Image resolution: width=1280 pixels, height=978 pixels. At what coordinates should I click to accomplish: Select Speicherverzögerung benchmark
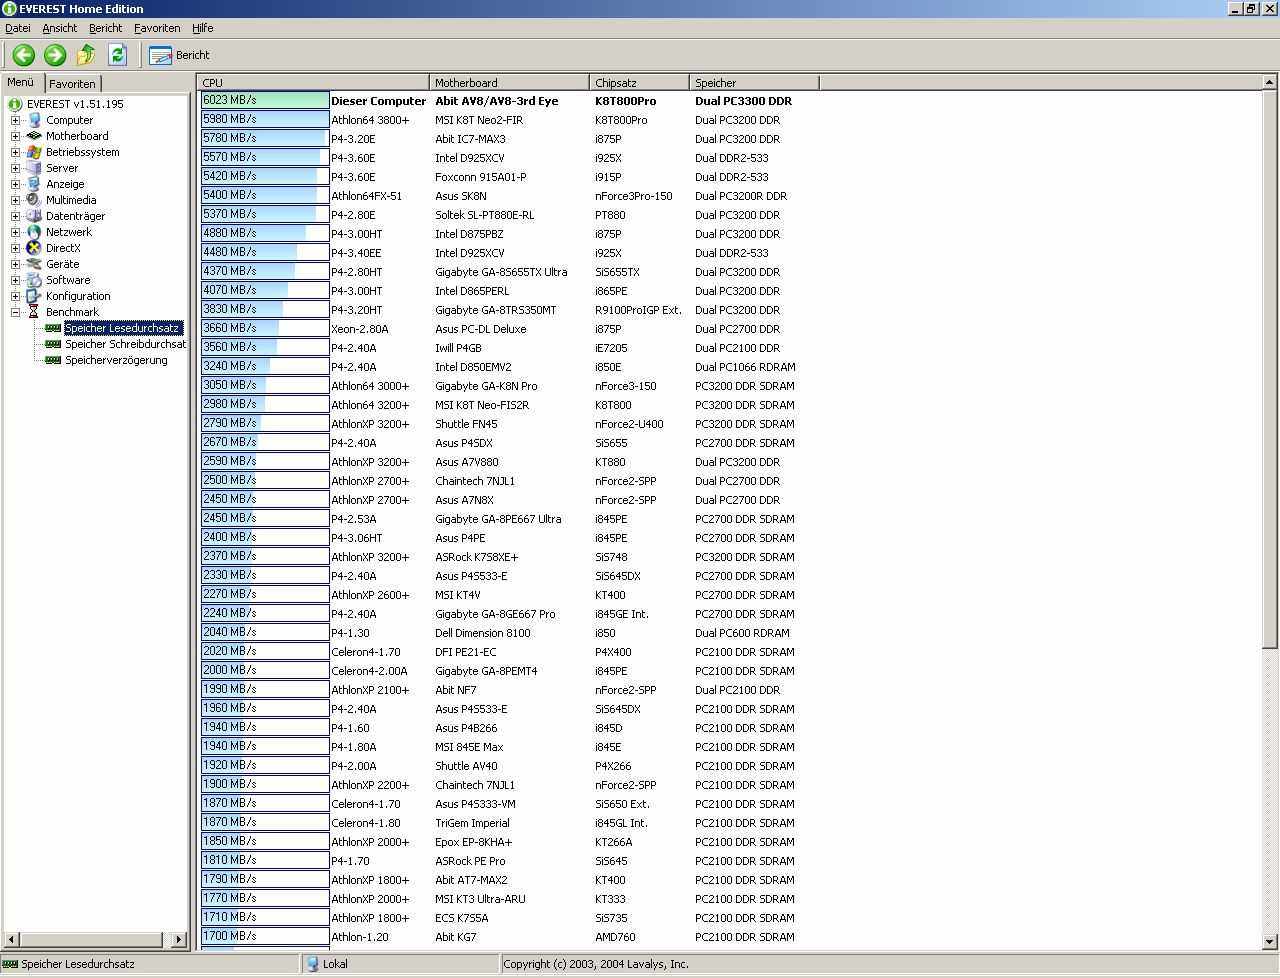(x=116, y=360)
